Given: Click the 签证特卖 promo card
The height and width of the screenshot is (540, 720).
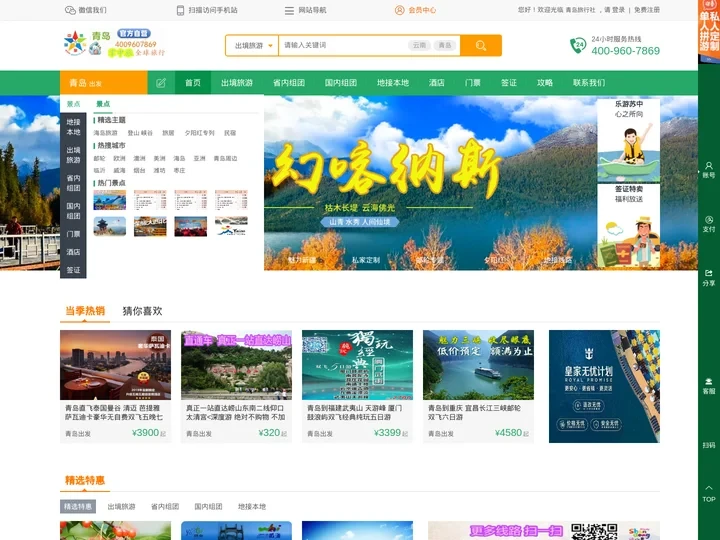Looking at the screenshot, I should [x=629, y=225].
